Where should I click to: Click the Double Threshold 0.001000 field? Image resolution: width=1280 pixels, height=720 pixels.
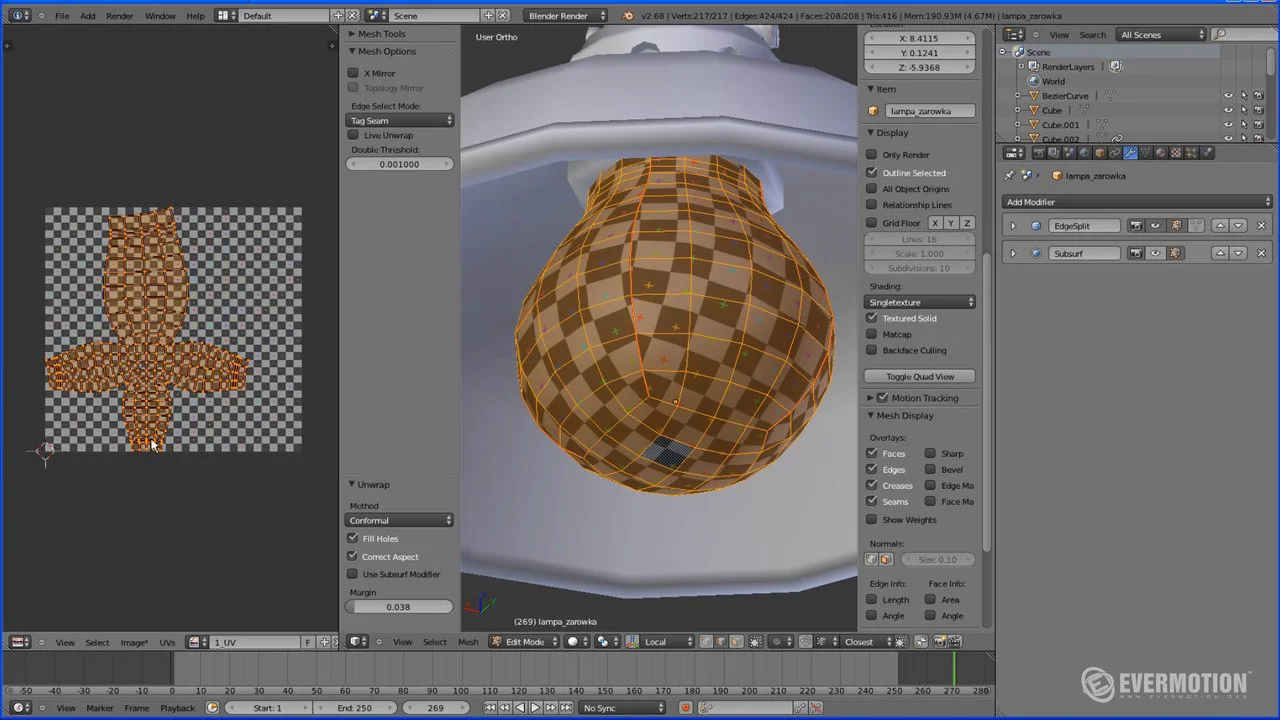[399, 164]
